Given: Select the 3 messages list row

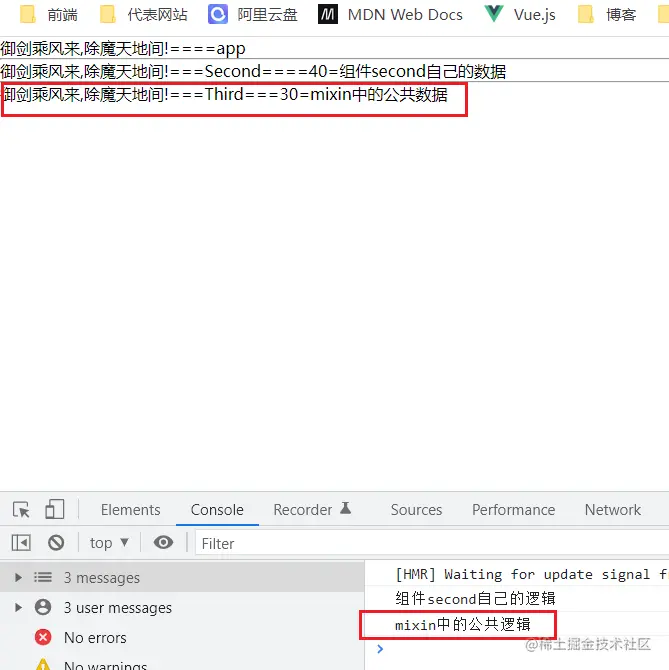Looking at the screenshot, I should (182, 578).
